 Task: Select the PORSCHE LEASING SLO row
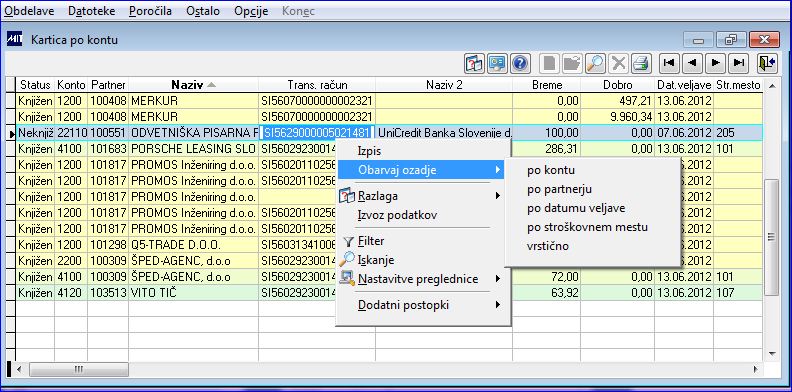[193, 149]
